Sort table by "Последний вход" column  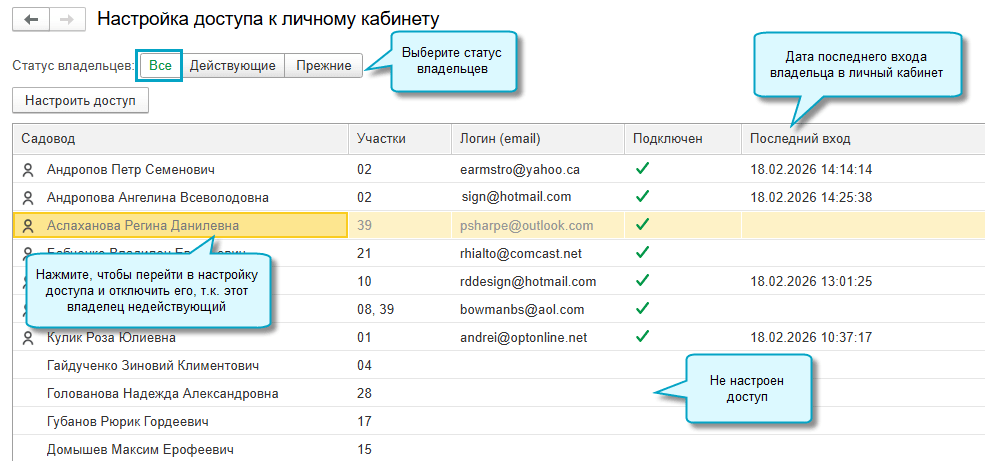click(x=800, y=139)
